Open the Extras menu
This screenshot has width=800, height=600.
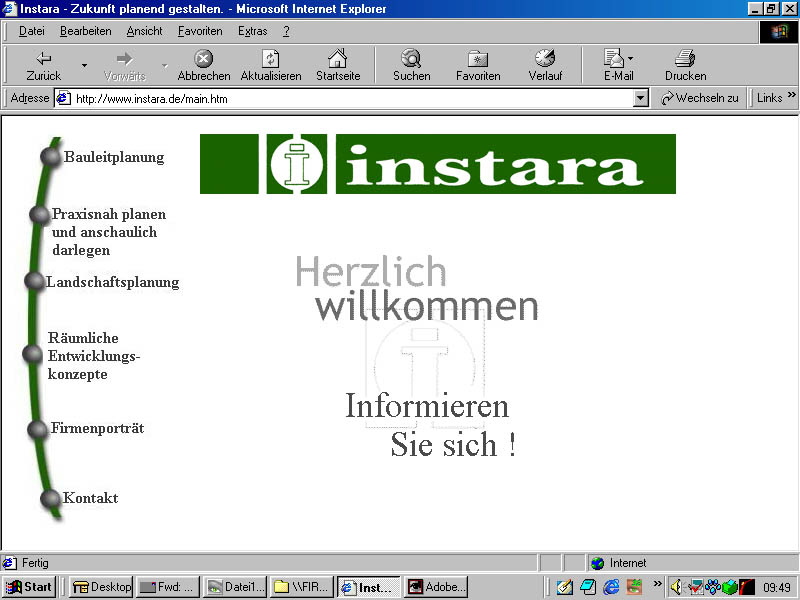[x=253, y=31]
